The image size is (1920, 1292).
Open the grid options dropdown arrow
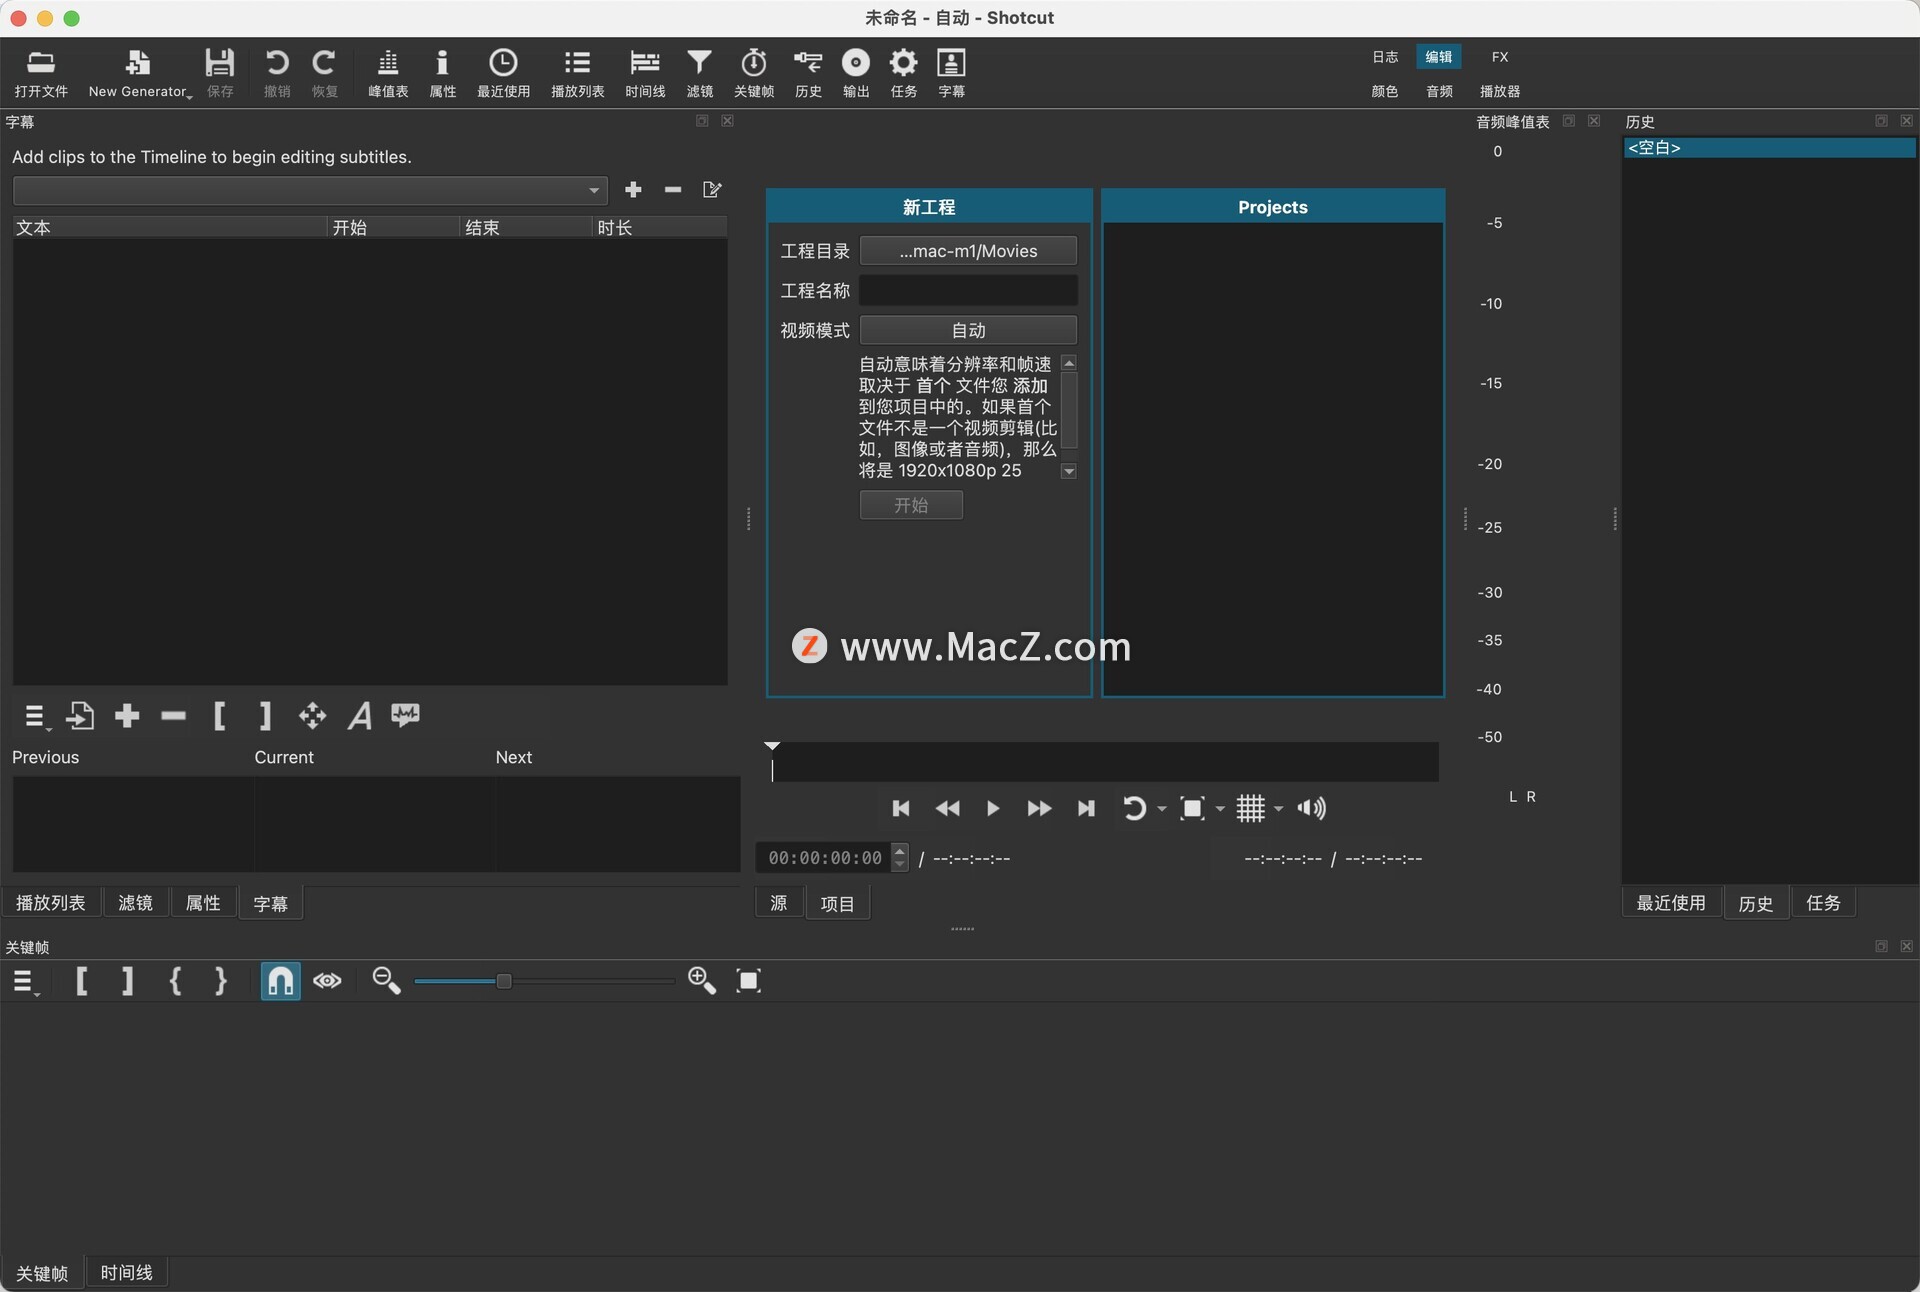tap(1278, 809)
